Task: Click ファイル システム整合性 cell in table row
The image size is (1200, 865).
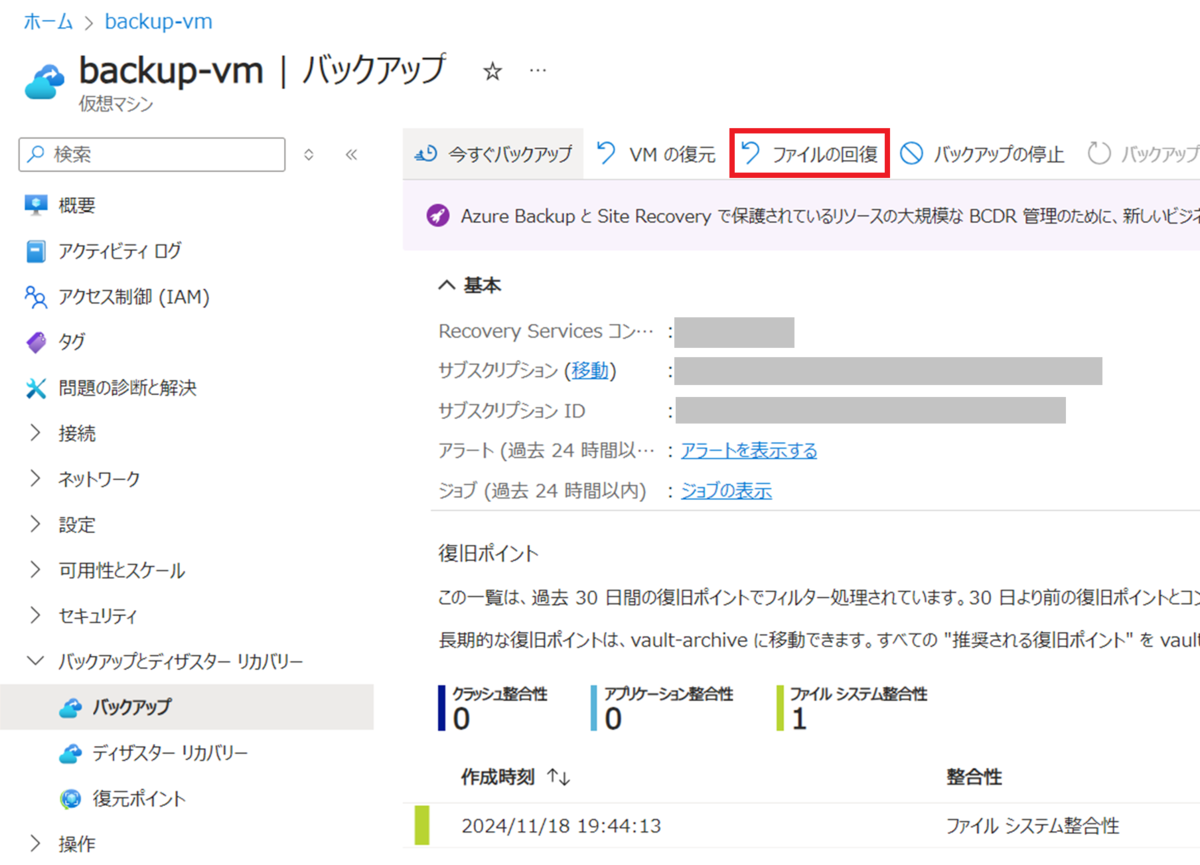Action: (1033, 826)
